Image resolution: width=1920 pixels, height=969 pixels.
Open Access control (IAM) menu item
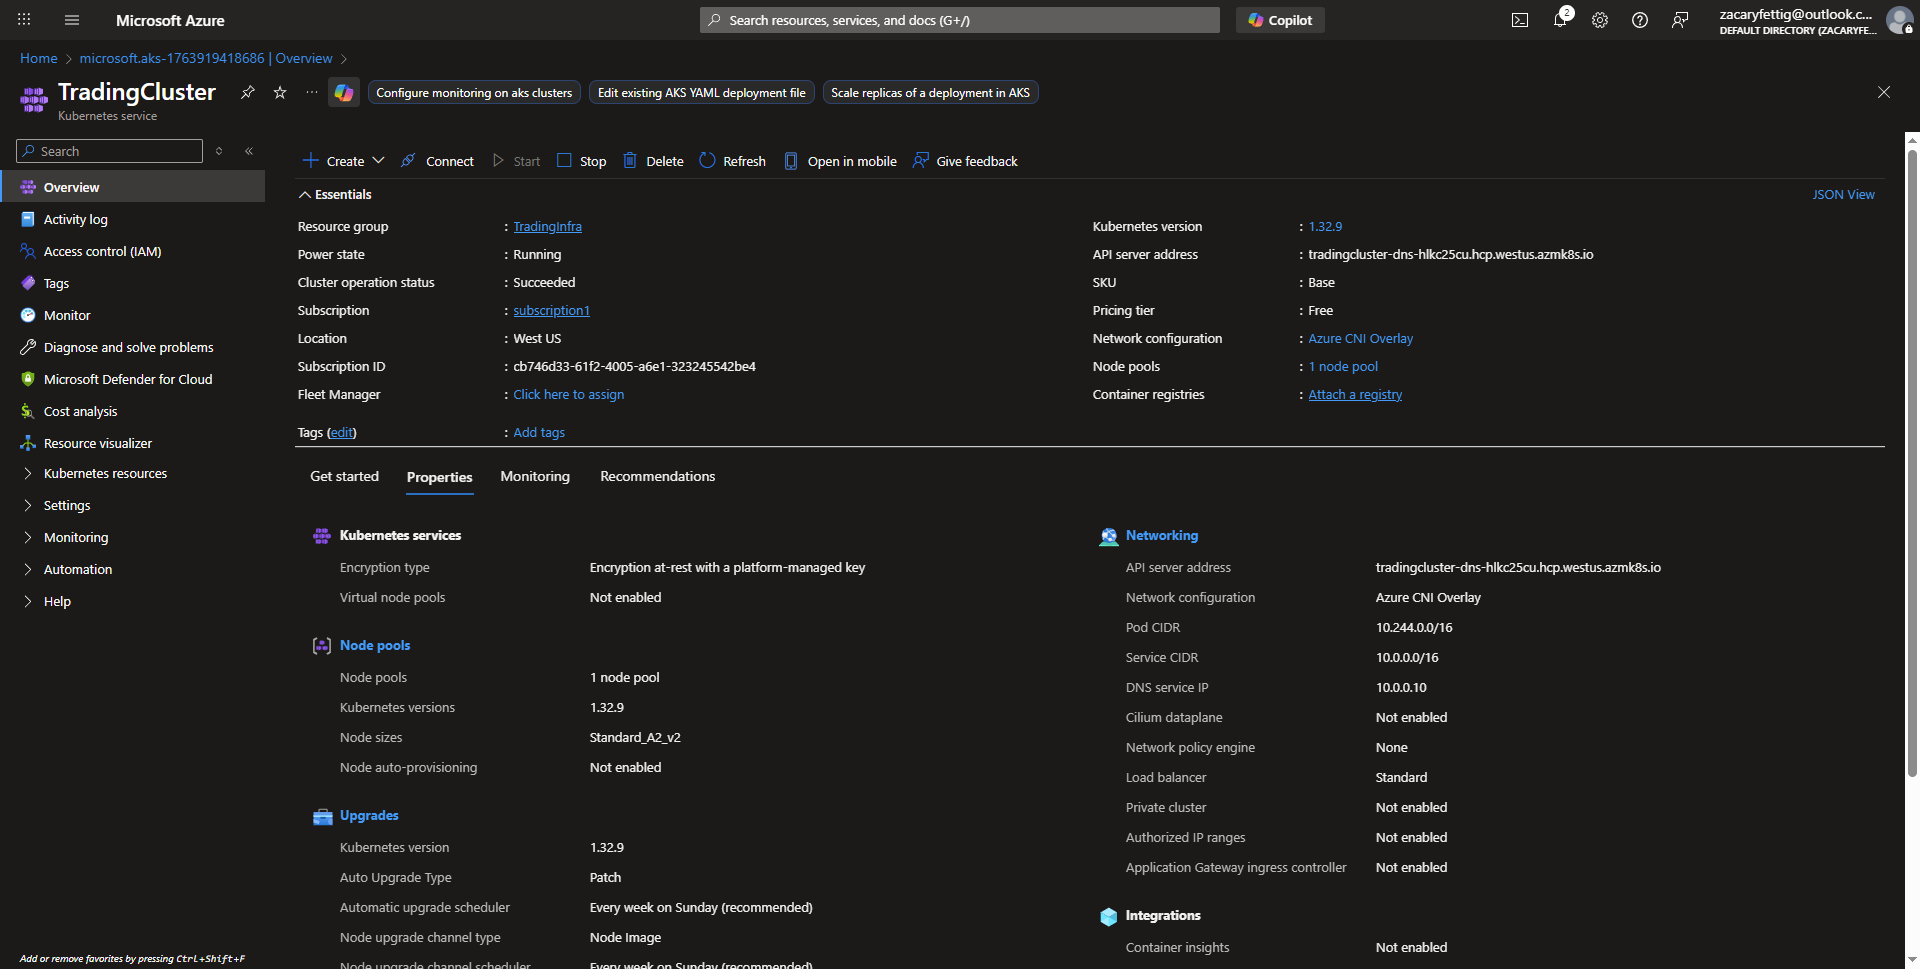coord(102,251)
